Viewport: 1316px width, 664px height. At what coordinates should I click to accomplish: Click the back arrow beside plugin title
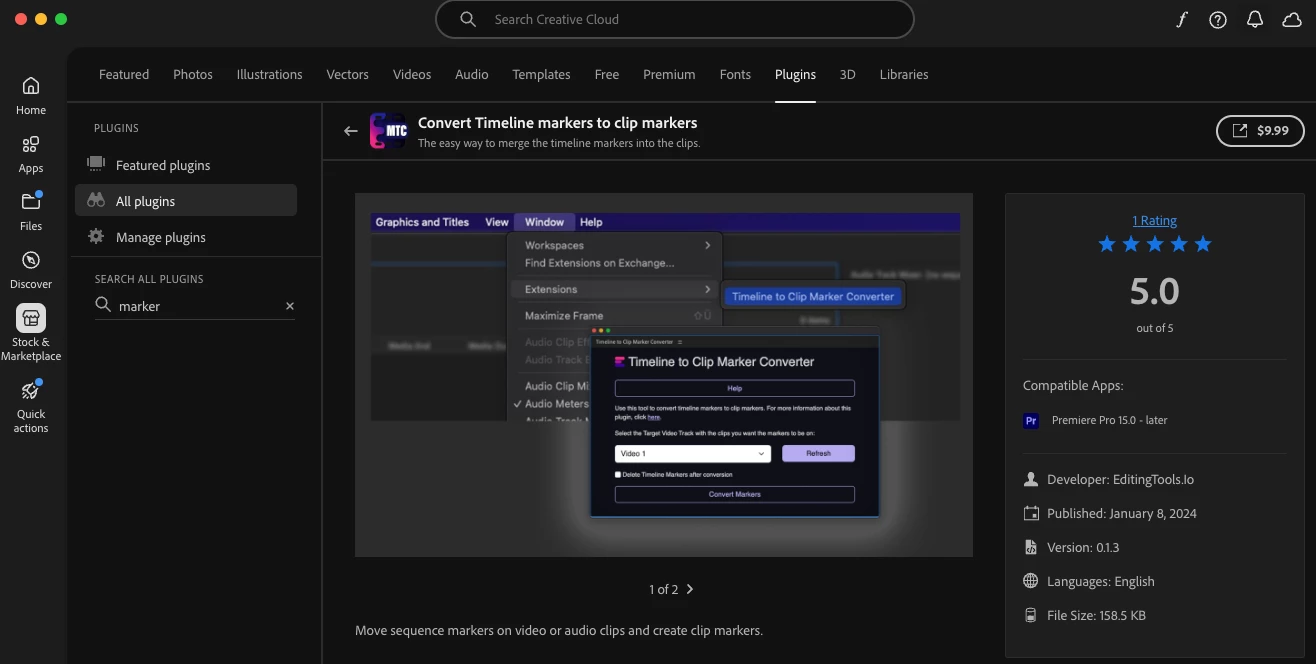tap(351, 131)
